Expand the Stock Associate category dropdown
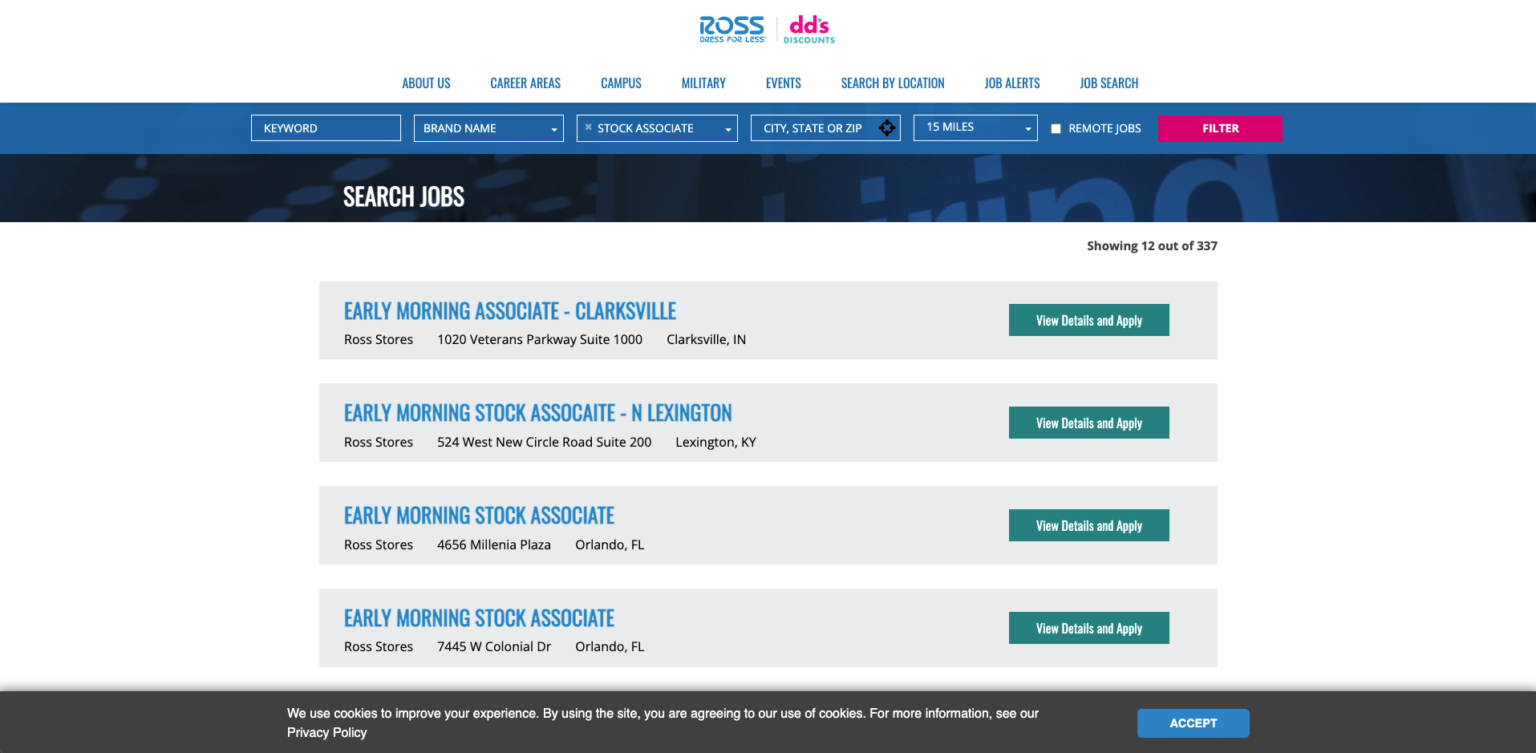1536x753 pixels. click(x=726, y=128)
